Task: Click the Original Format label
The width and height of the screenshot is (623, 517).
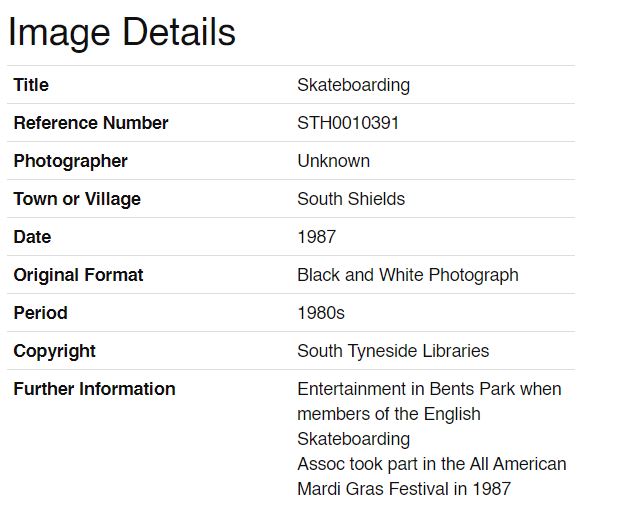Action: 78,275
